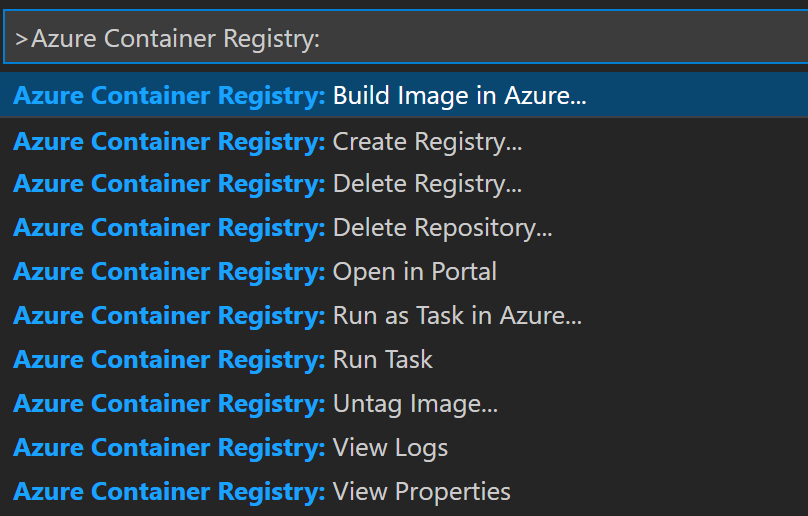Viewport: 808px width, 516px height.
Task: Choose the Create Registry command
Action: (427, 141)
